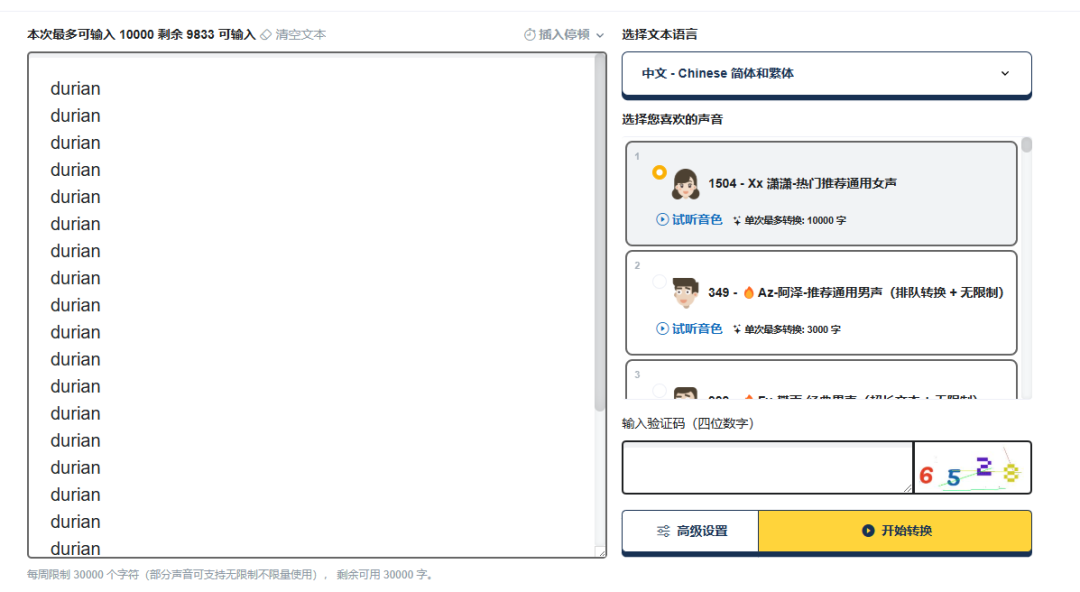The image size is (1080, 592).
Task: Click the text area resize handle icon
Action: pos(601,552)
